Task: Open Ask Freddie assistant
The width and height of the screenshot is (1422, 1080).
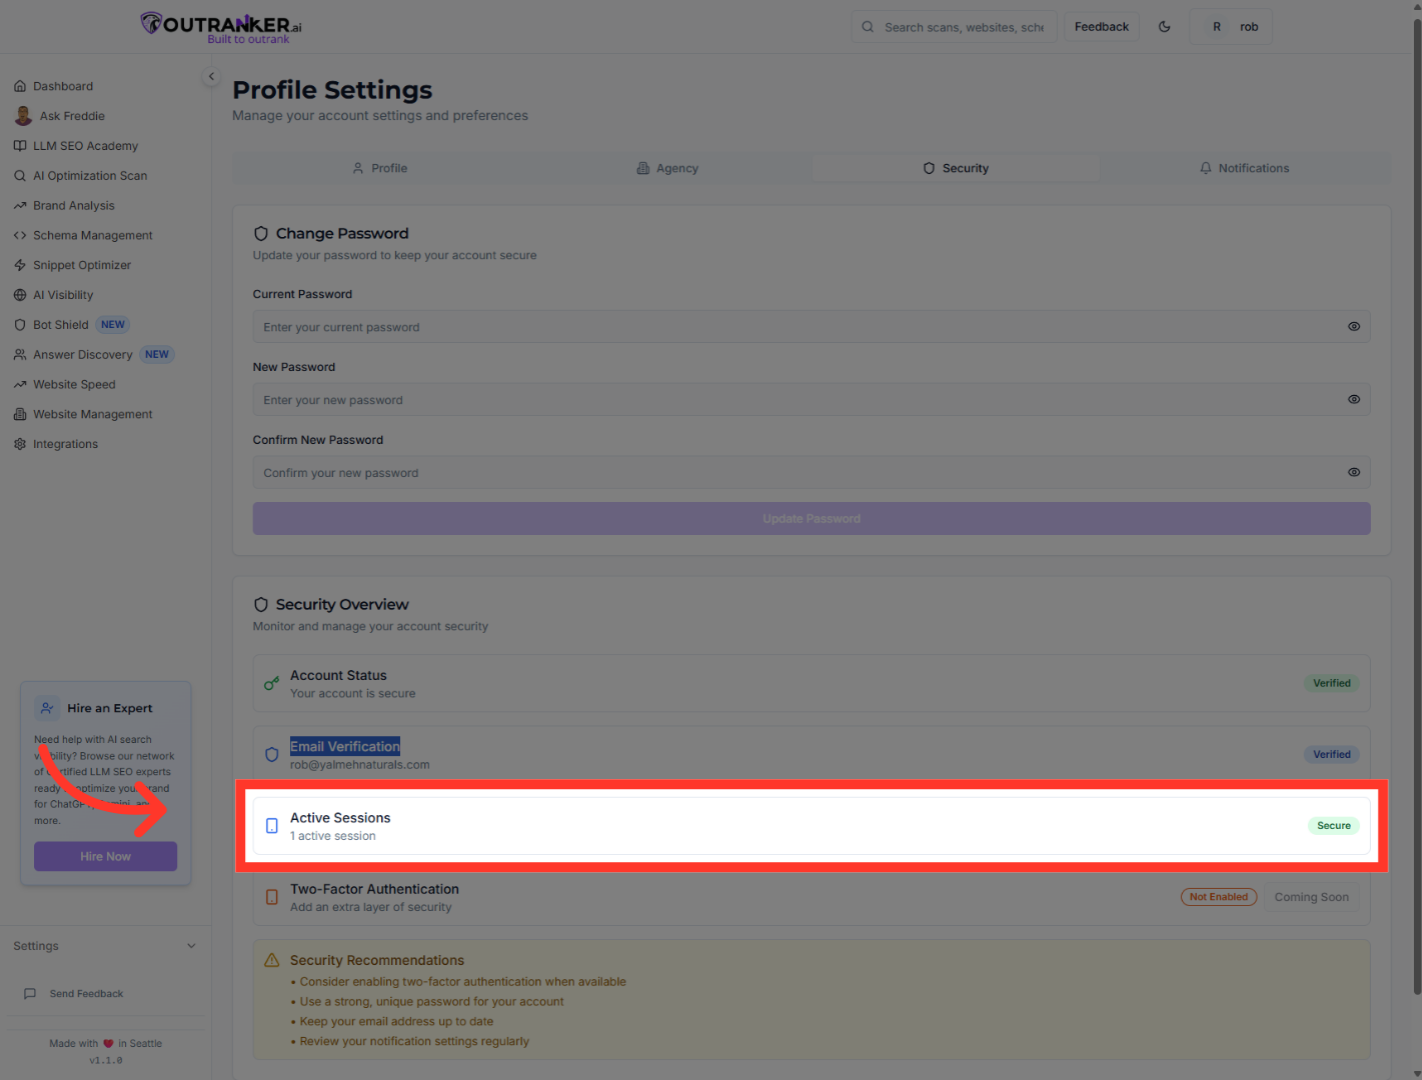Action: (70, 115)
